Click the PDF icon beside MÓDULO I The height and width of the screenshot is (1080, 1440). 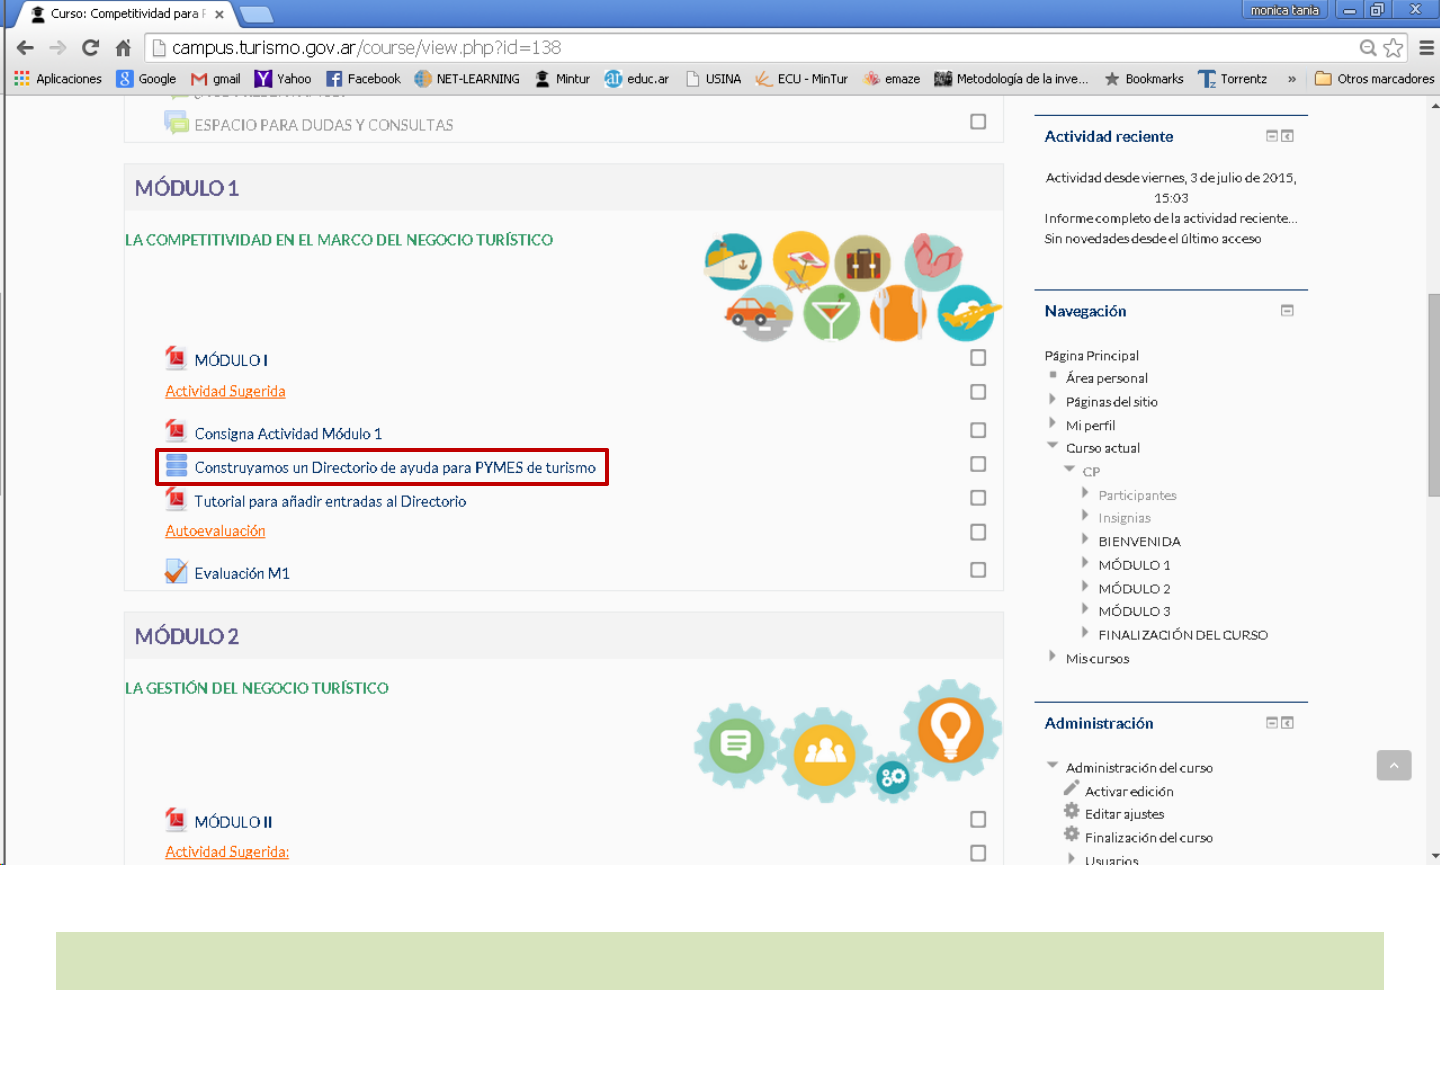tap(176, 358)
